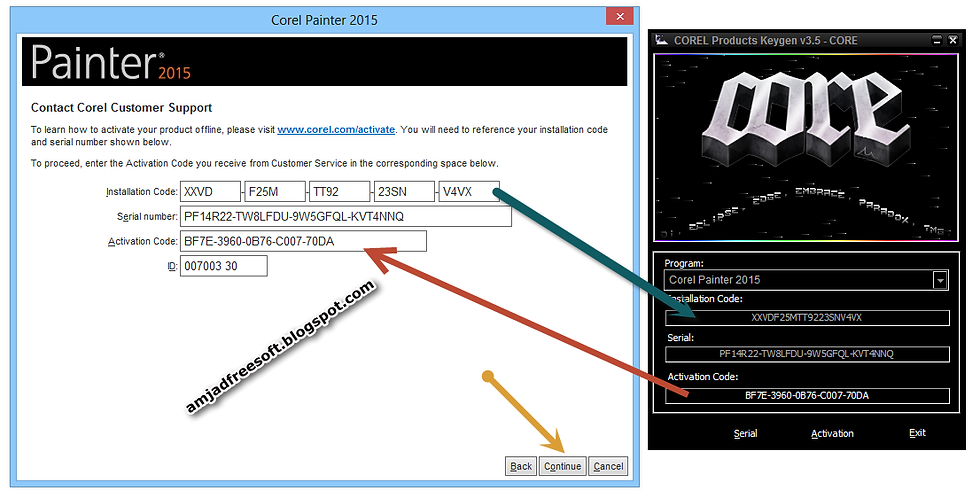Click the CORE logo image in the keygen
The height and width of the screenshot is (498, 980).
tap(806, 147)
